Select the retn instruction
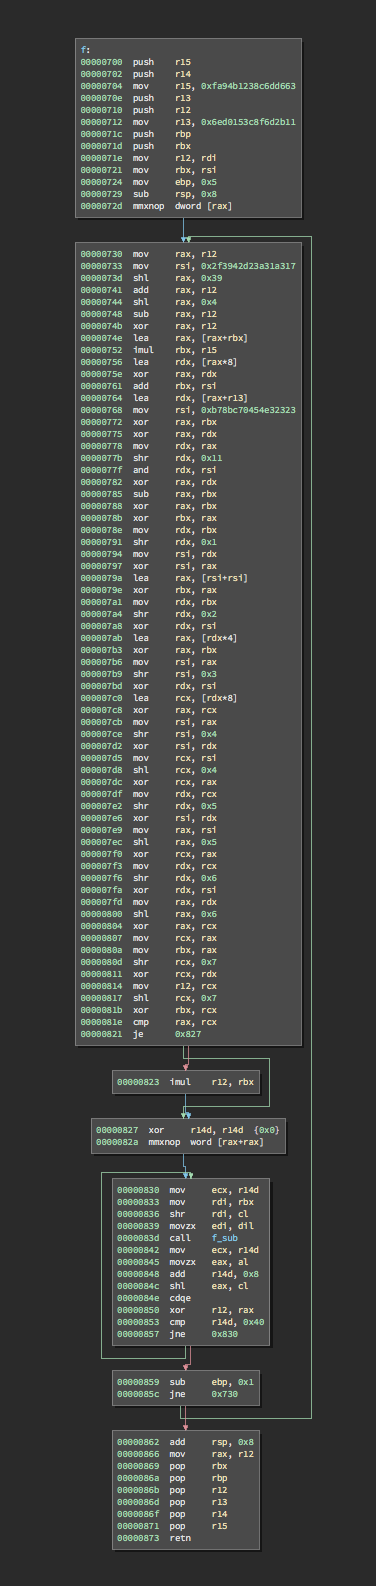Screen dimensions: 376x1586 (x=180, y=1538)
